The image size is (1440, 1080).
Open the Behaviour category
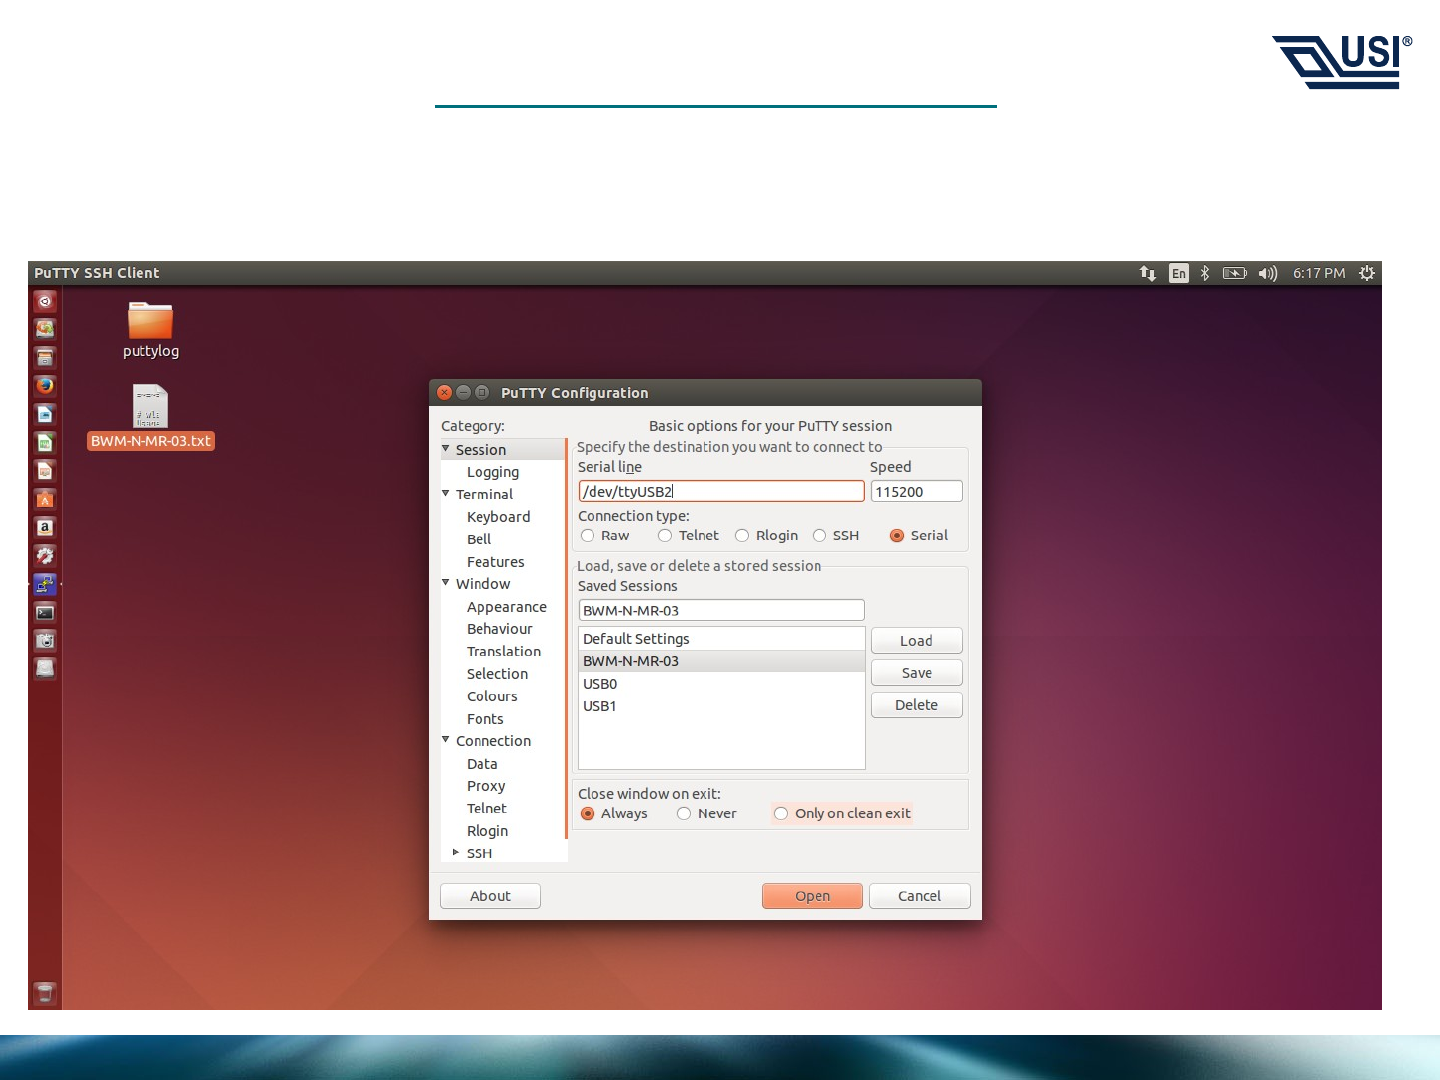[x=500, y=629]
